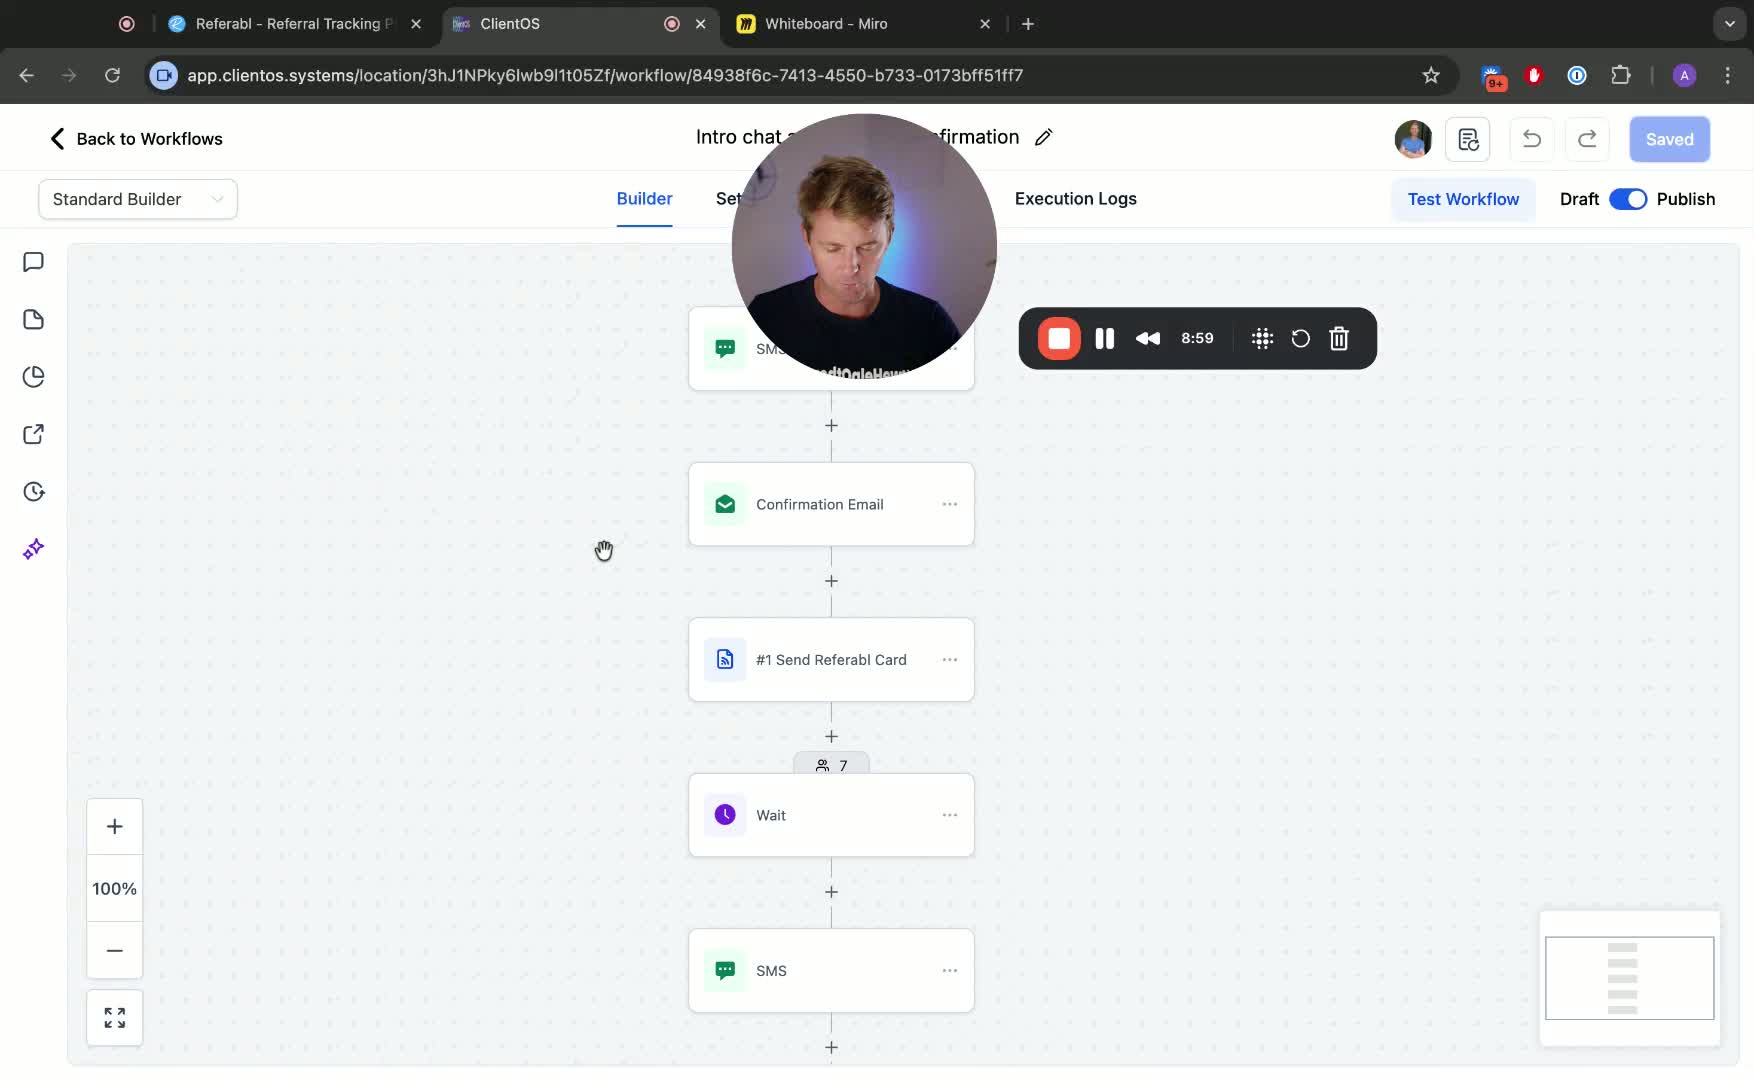This screenshot has height=1080, width=1754.
Task: Open options menu for bottom SMS step
Action: point(950,971)
